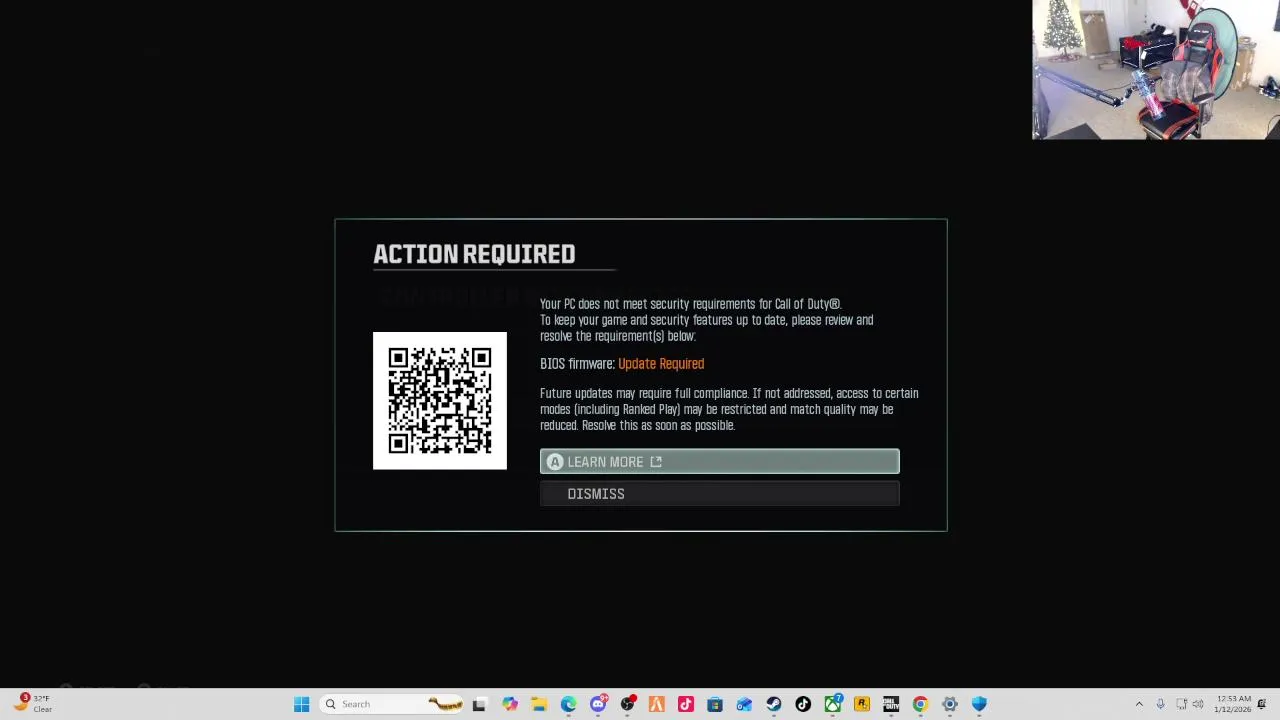Dismiss the Action Required dialog
The height and width of the screenshot is (720, 1280).
(719, 493)
